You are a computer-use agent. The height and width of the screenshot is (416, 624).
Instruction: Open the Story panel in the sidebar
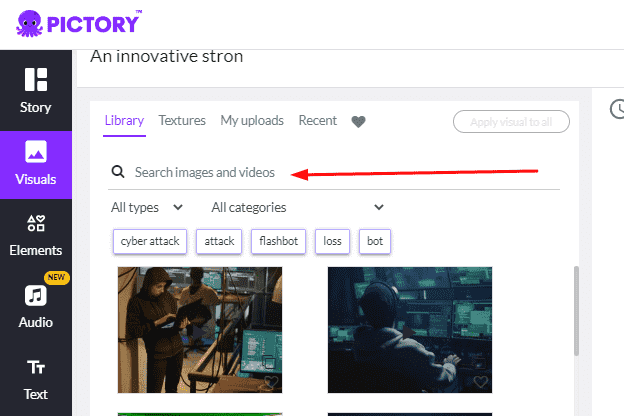coord(36,91)
